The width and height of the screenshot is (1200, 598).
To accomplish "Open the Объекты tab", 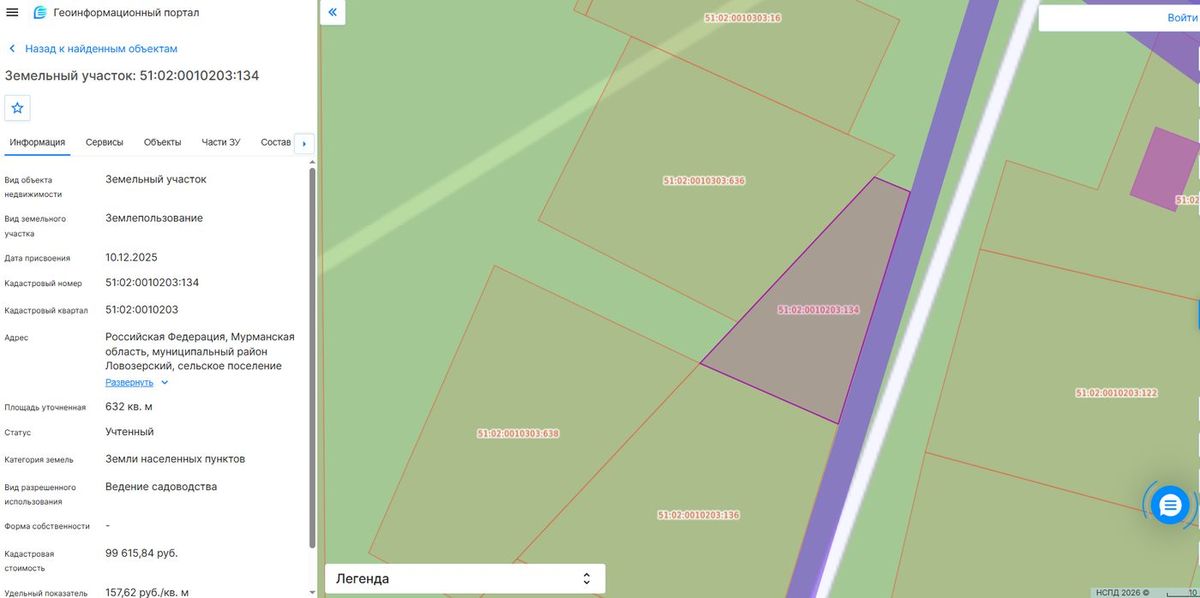I will [163, 142].
